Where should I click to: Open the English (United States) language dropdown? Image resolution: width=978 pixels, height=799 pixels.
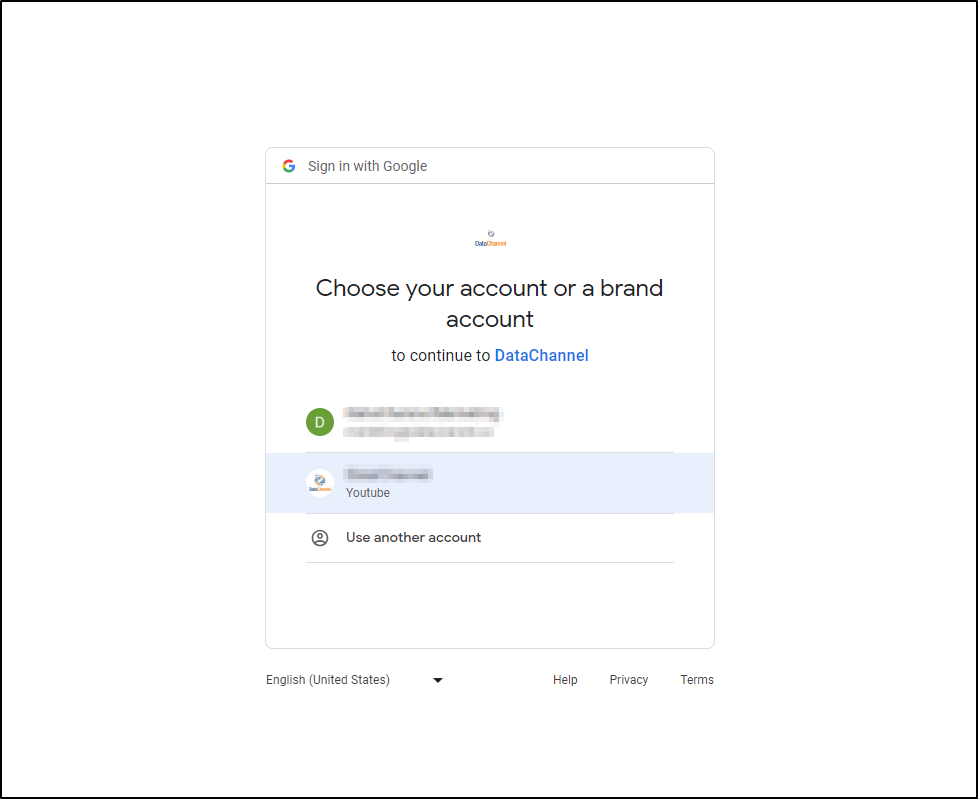tap(354, 680)
